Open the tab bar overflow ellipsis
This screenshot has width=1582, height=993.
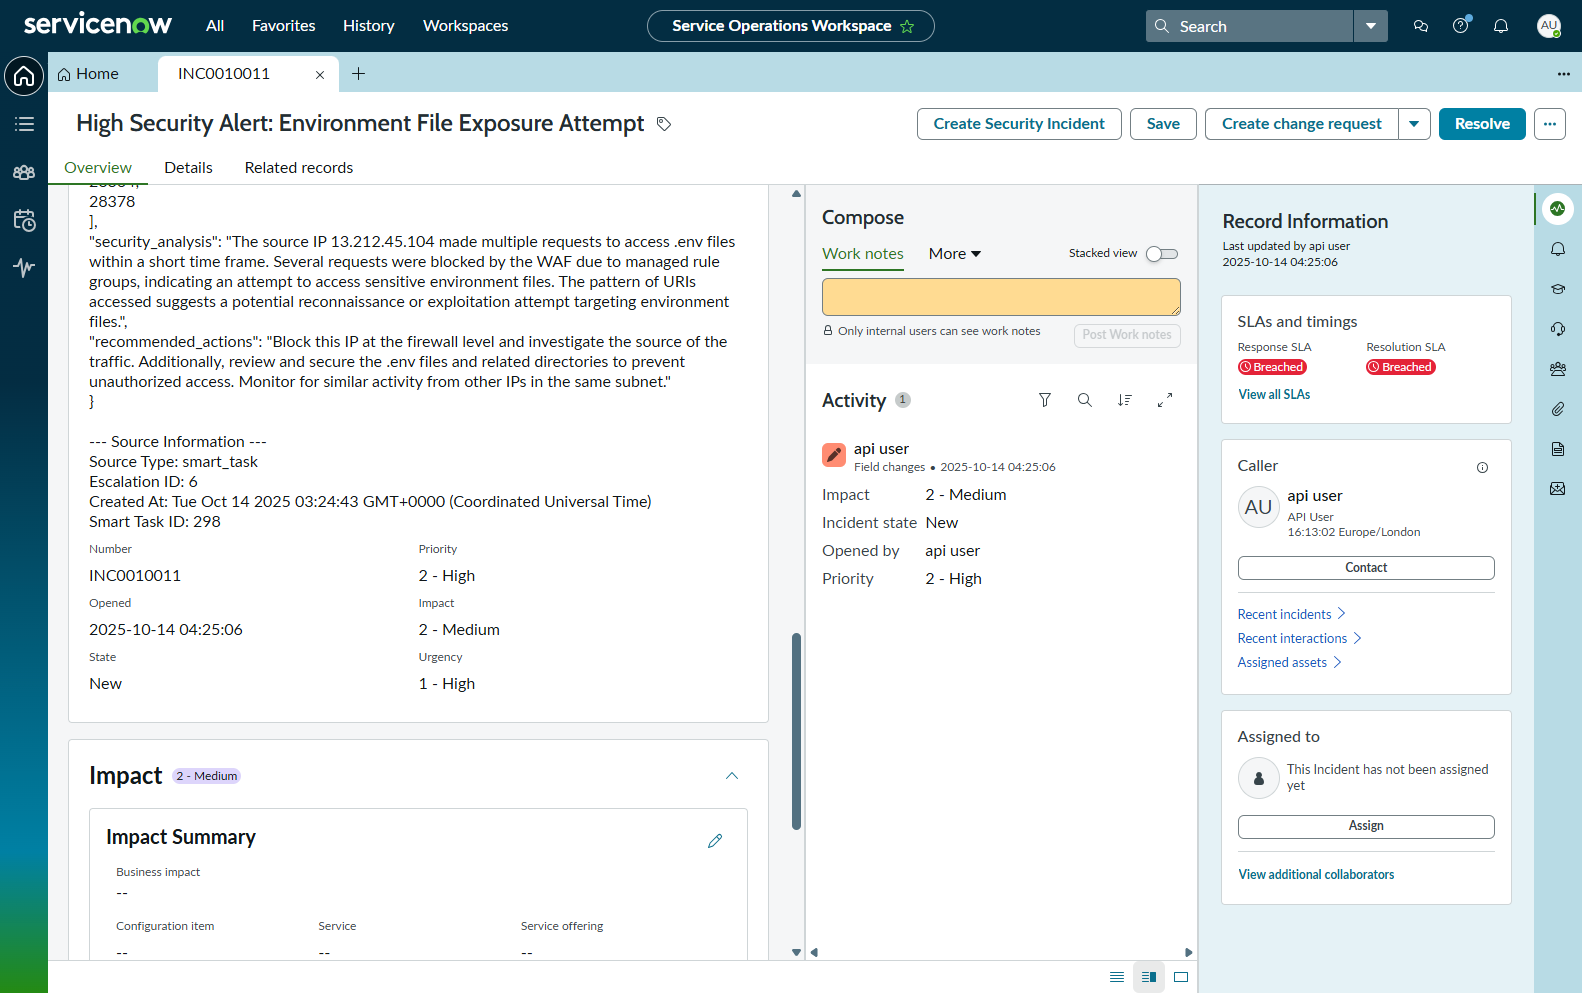[x=1564, y=74]
